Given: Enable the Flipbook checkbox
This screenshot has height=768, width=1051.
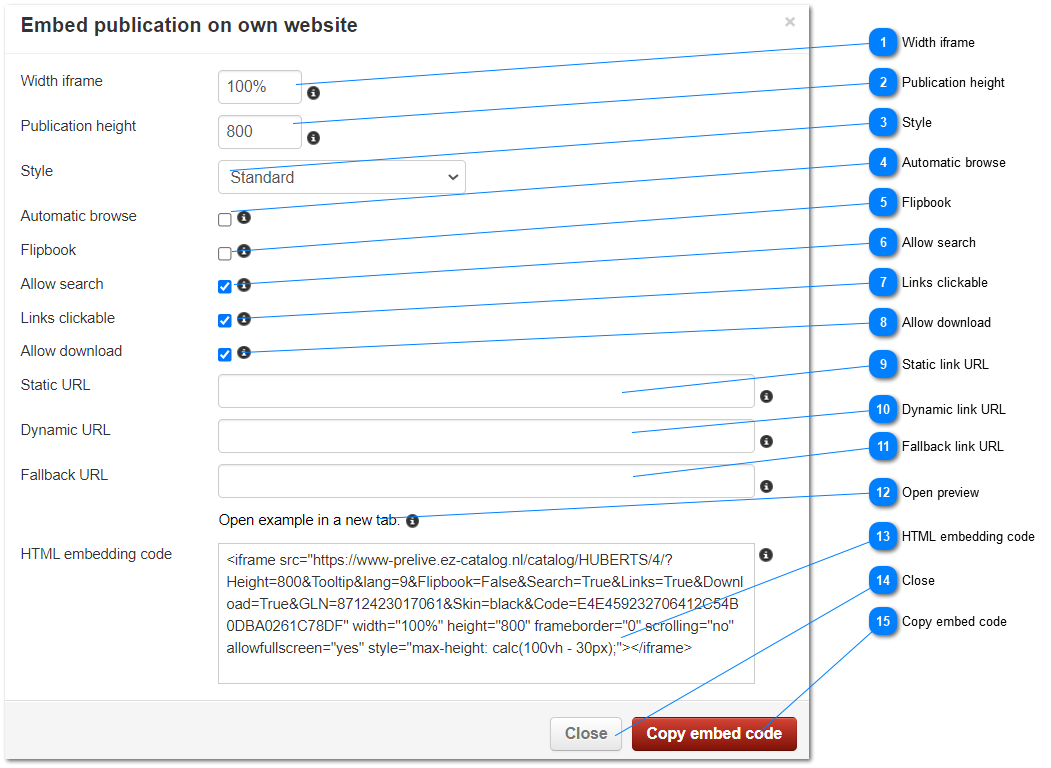Looking at the screenshot, I should [x=225, y=253].
